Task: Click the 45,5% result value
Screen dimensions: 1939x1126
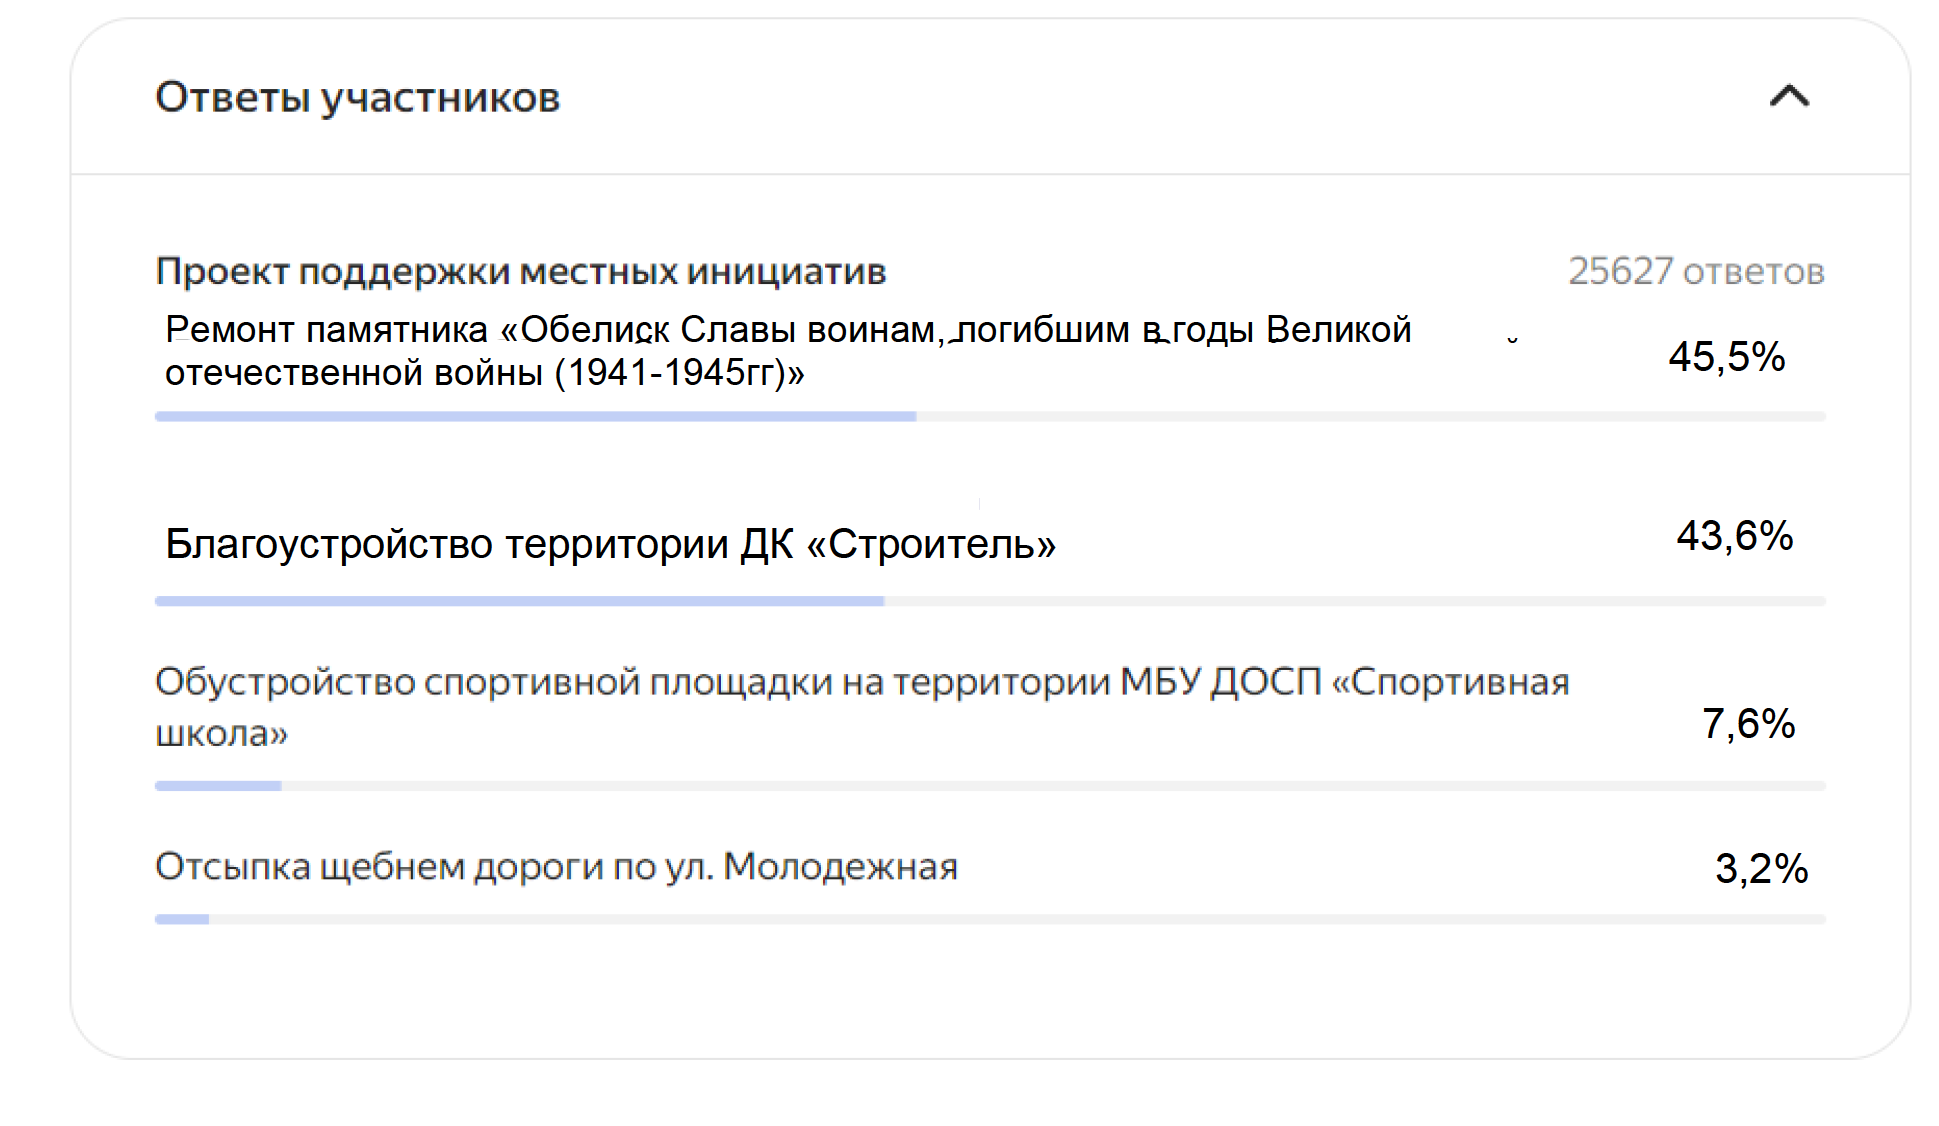Action: (1727, 357)
